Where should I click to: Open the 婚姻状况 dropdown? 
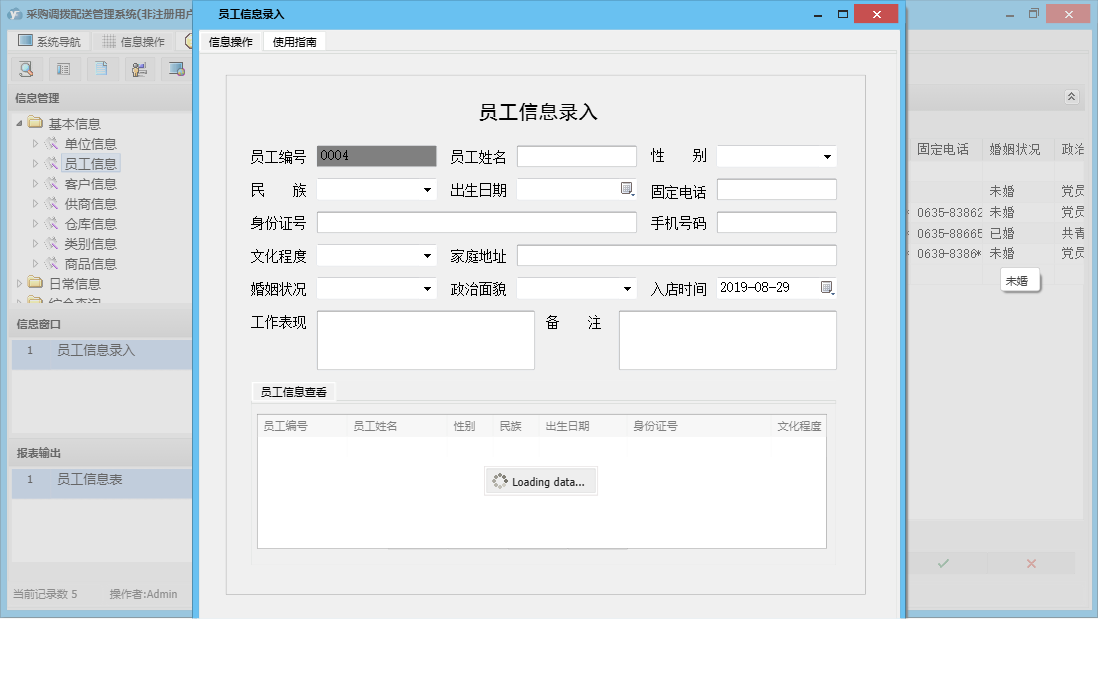coord(428,287)
